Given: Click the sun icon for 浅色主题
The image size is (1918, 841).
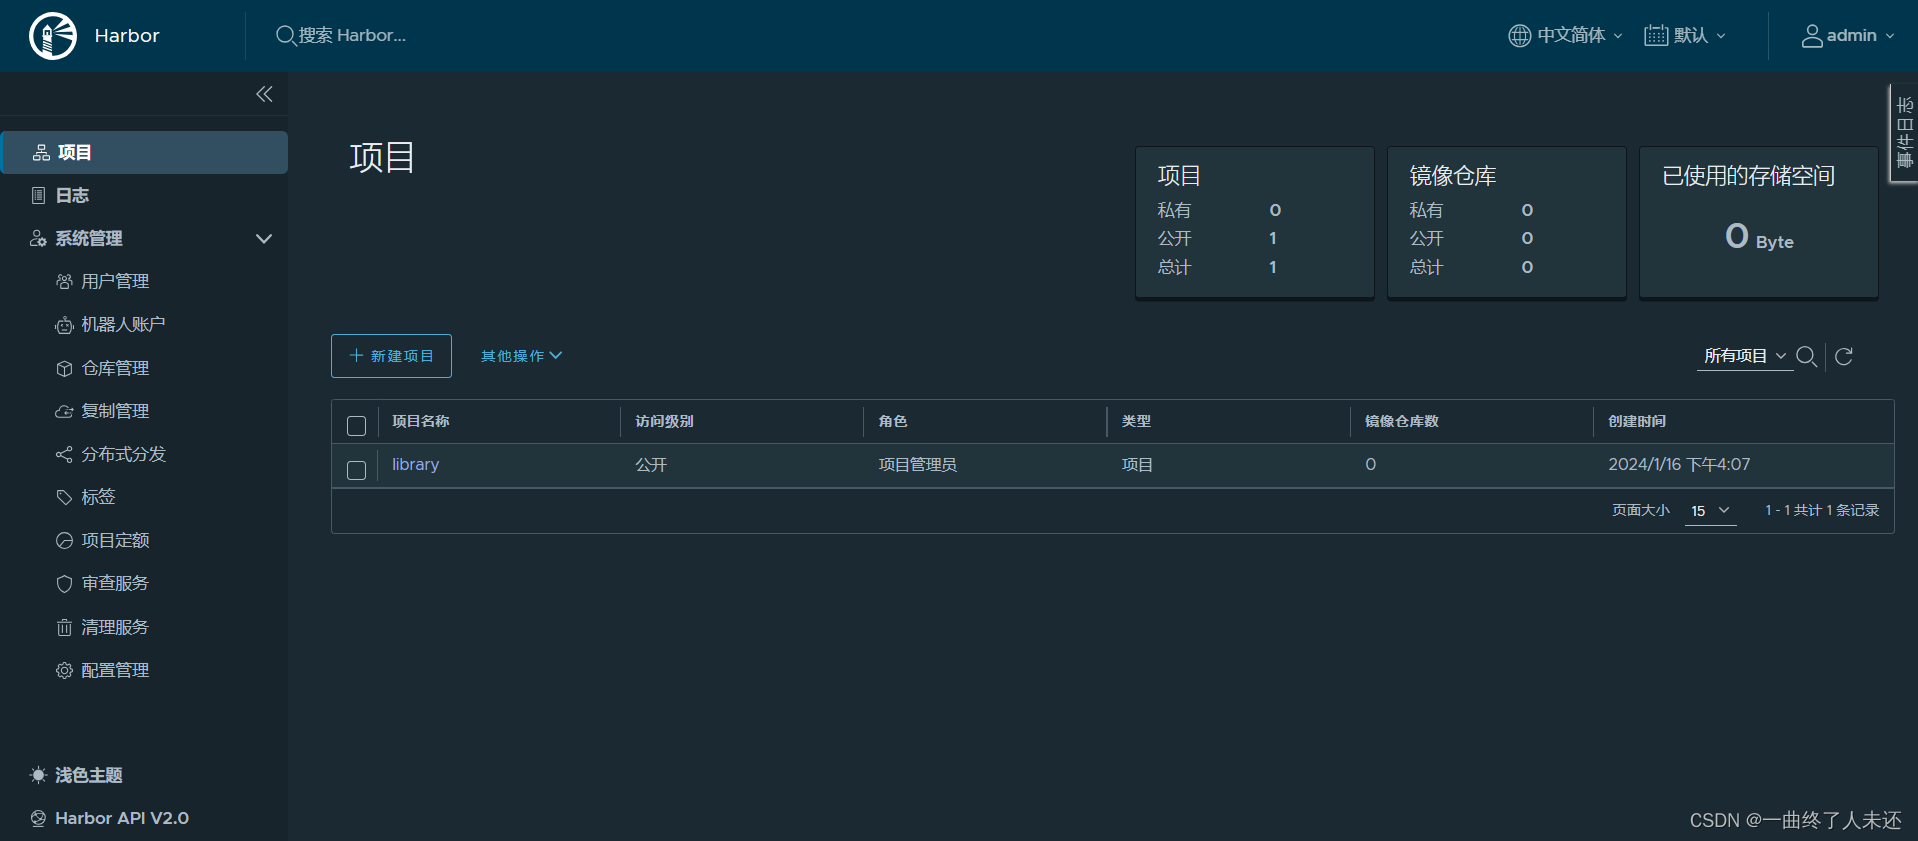Looking at the screenshot, I should pos(38,775).
